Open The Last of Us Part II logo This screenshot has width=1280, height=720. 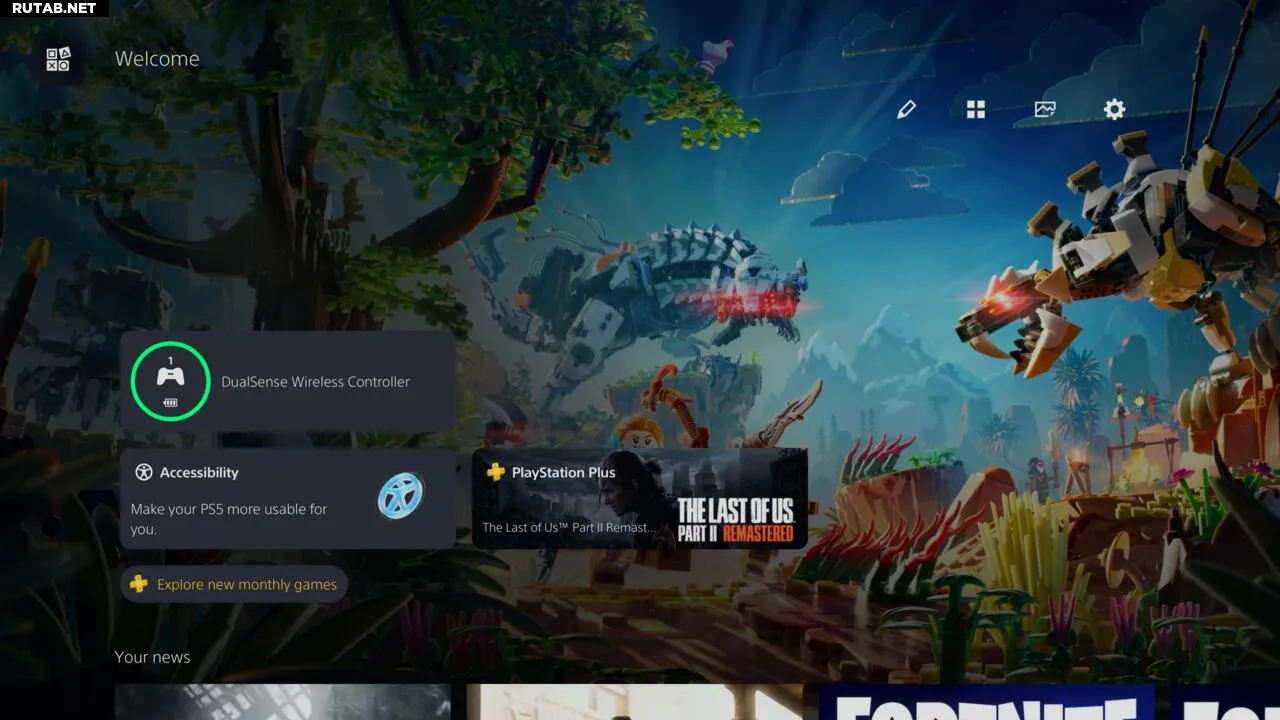click(x=735, y=520)
